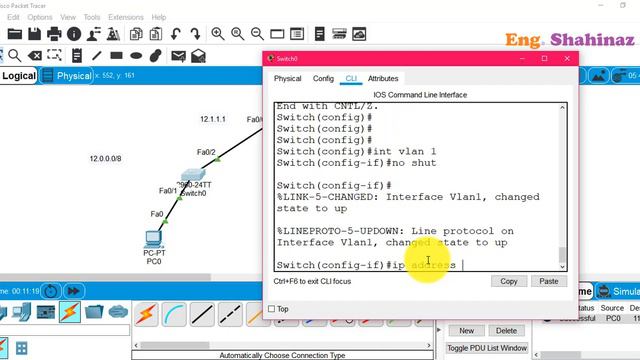Click the 12.0.0.0/8 network label
This screenshot has width=640, height=360.
(105, 159)
